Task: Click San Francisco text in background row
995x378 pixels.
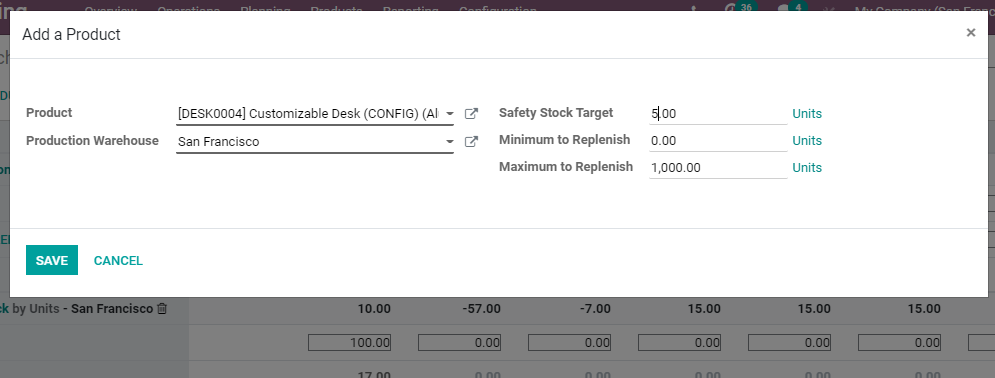Action: [x=112, y=309]
